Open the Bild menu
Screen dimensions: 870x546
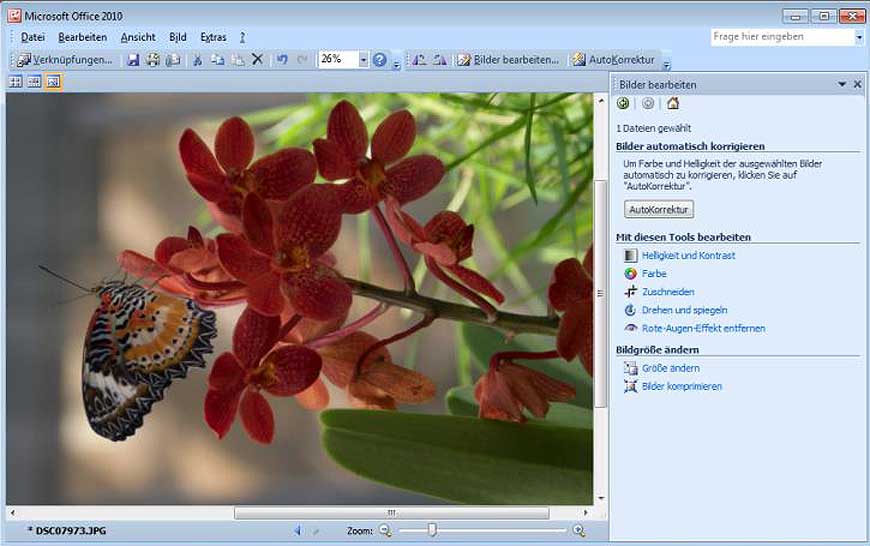tap(178, 37)
